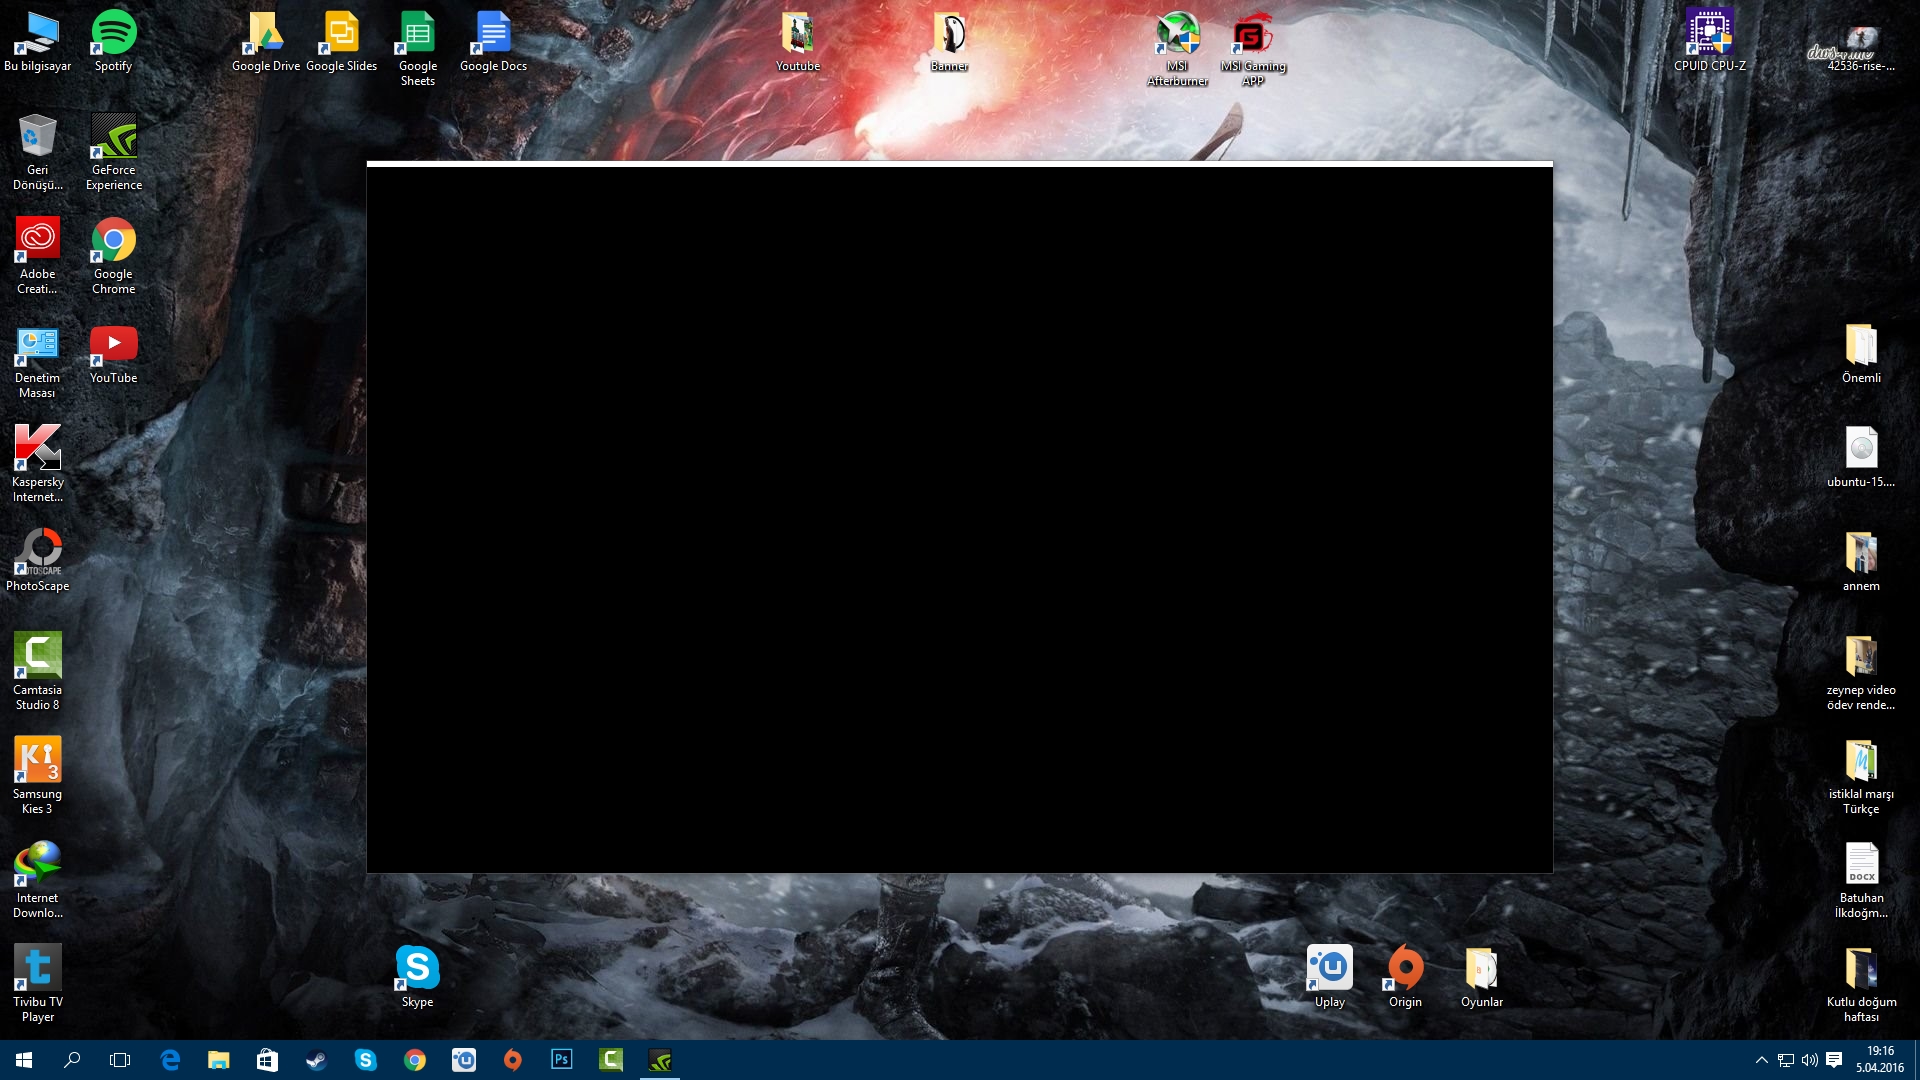The height and width of the screenshot is (1080, 1920).
Task: Open CPUID CPU-Z shortcut
Action: coord(1710,41)
